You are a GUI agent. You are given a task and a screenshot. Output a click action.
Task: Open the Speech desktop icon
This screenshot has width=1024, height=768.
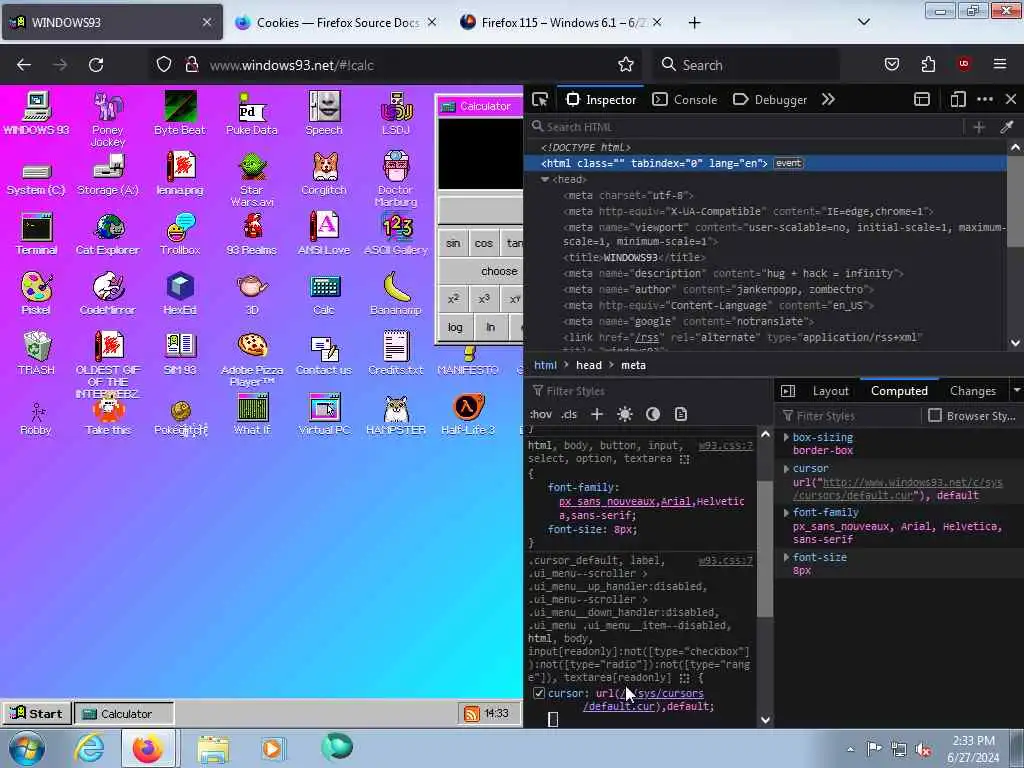[x=324, y=113]
